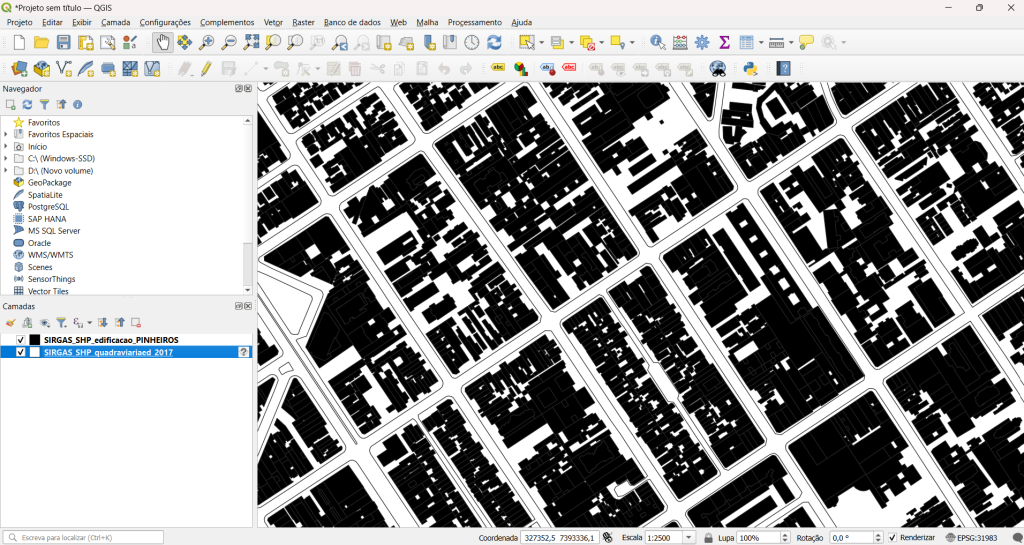Click the coordinate toggle extents icon
The height and width of the screenshot is (545, 1024).
[607, 538]
